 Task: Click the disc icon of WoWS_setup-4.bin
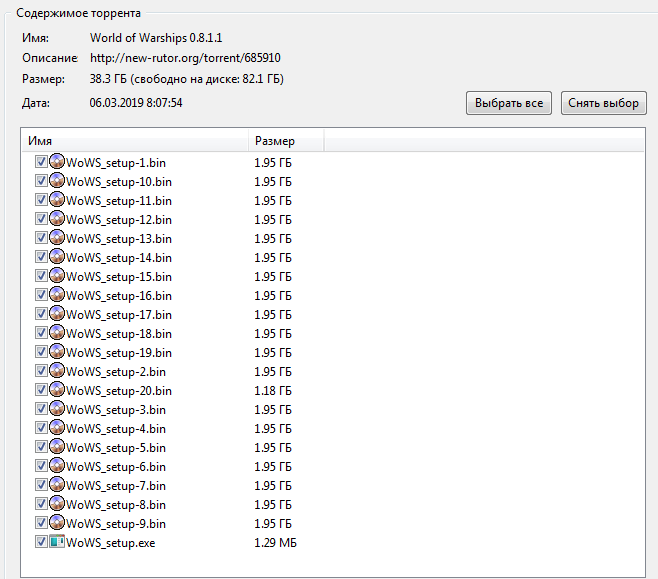point(57,428)
